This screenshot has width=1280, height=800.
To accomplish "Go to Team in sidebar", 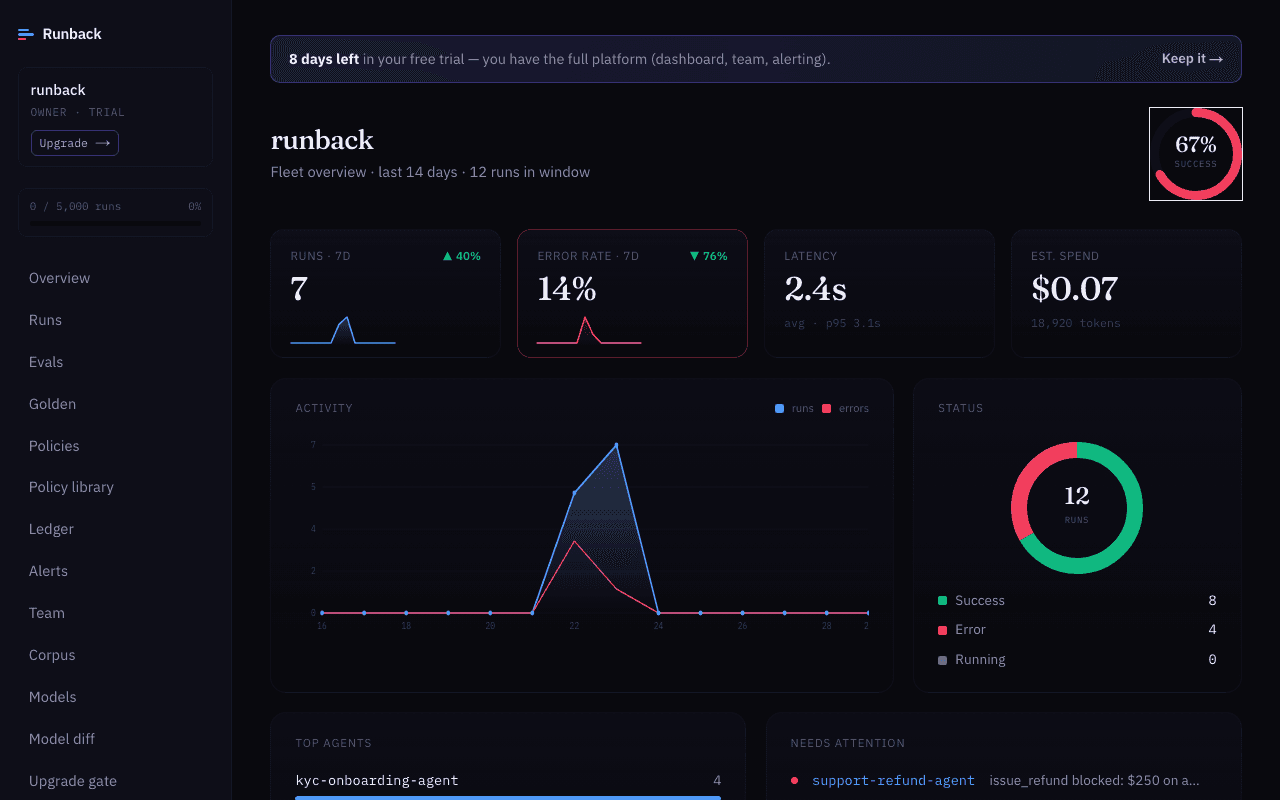I will tap(47, 613).
